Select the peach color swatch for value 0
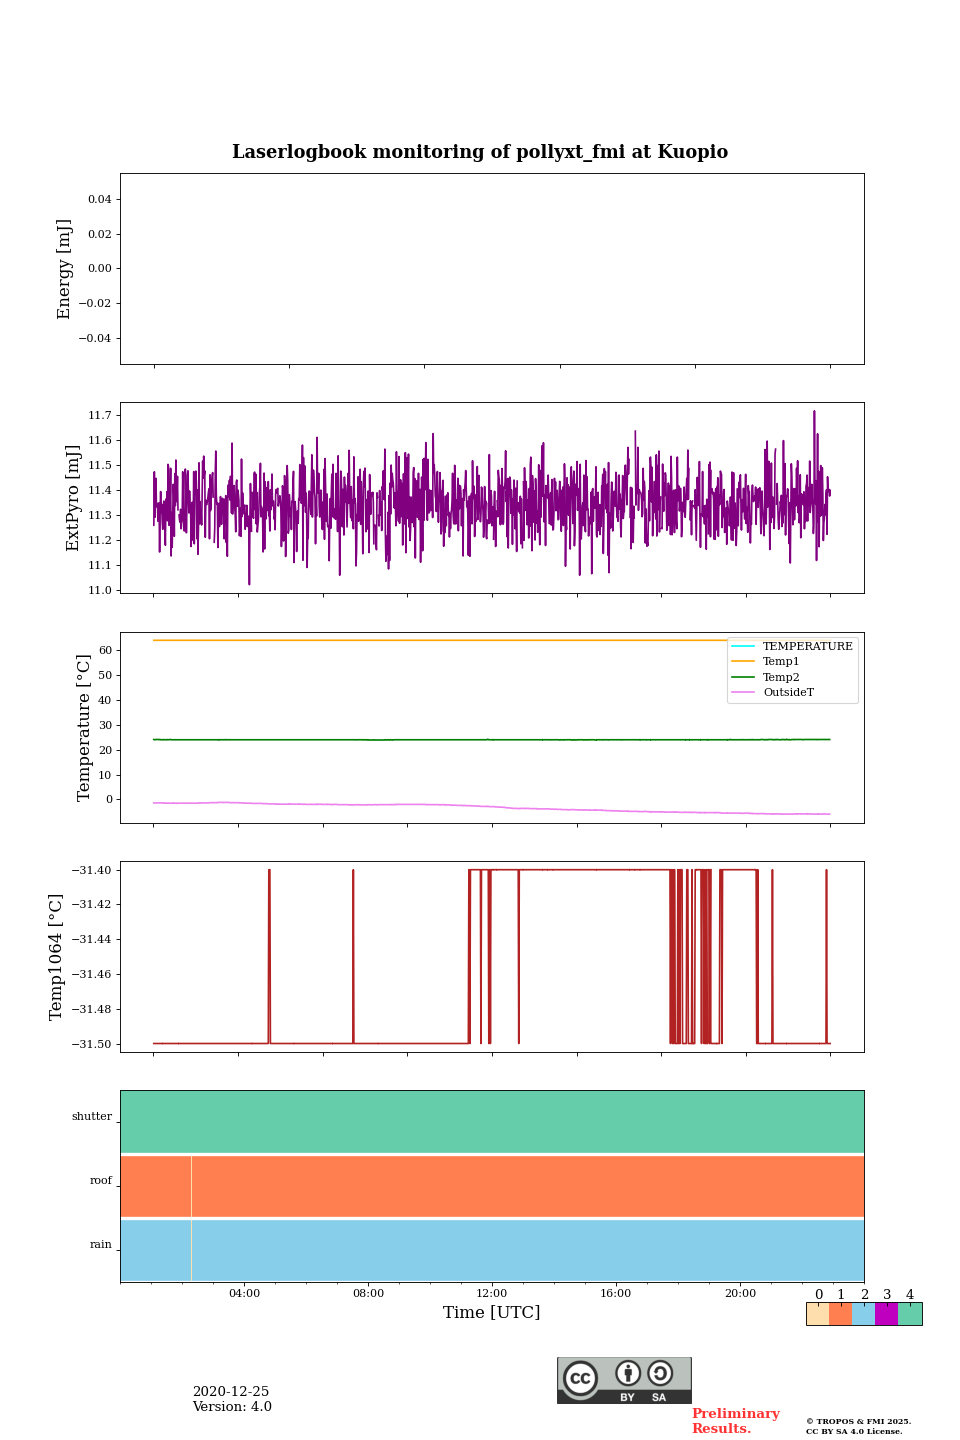 pos(817,1314)
